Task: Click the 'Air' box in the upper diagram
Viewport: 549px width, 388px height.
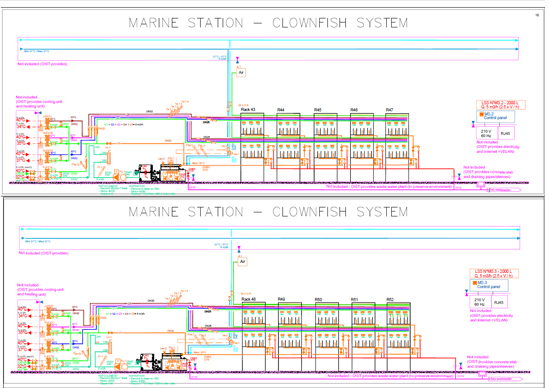Action: (241, 73)
